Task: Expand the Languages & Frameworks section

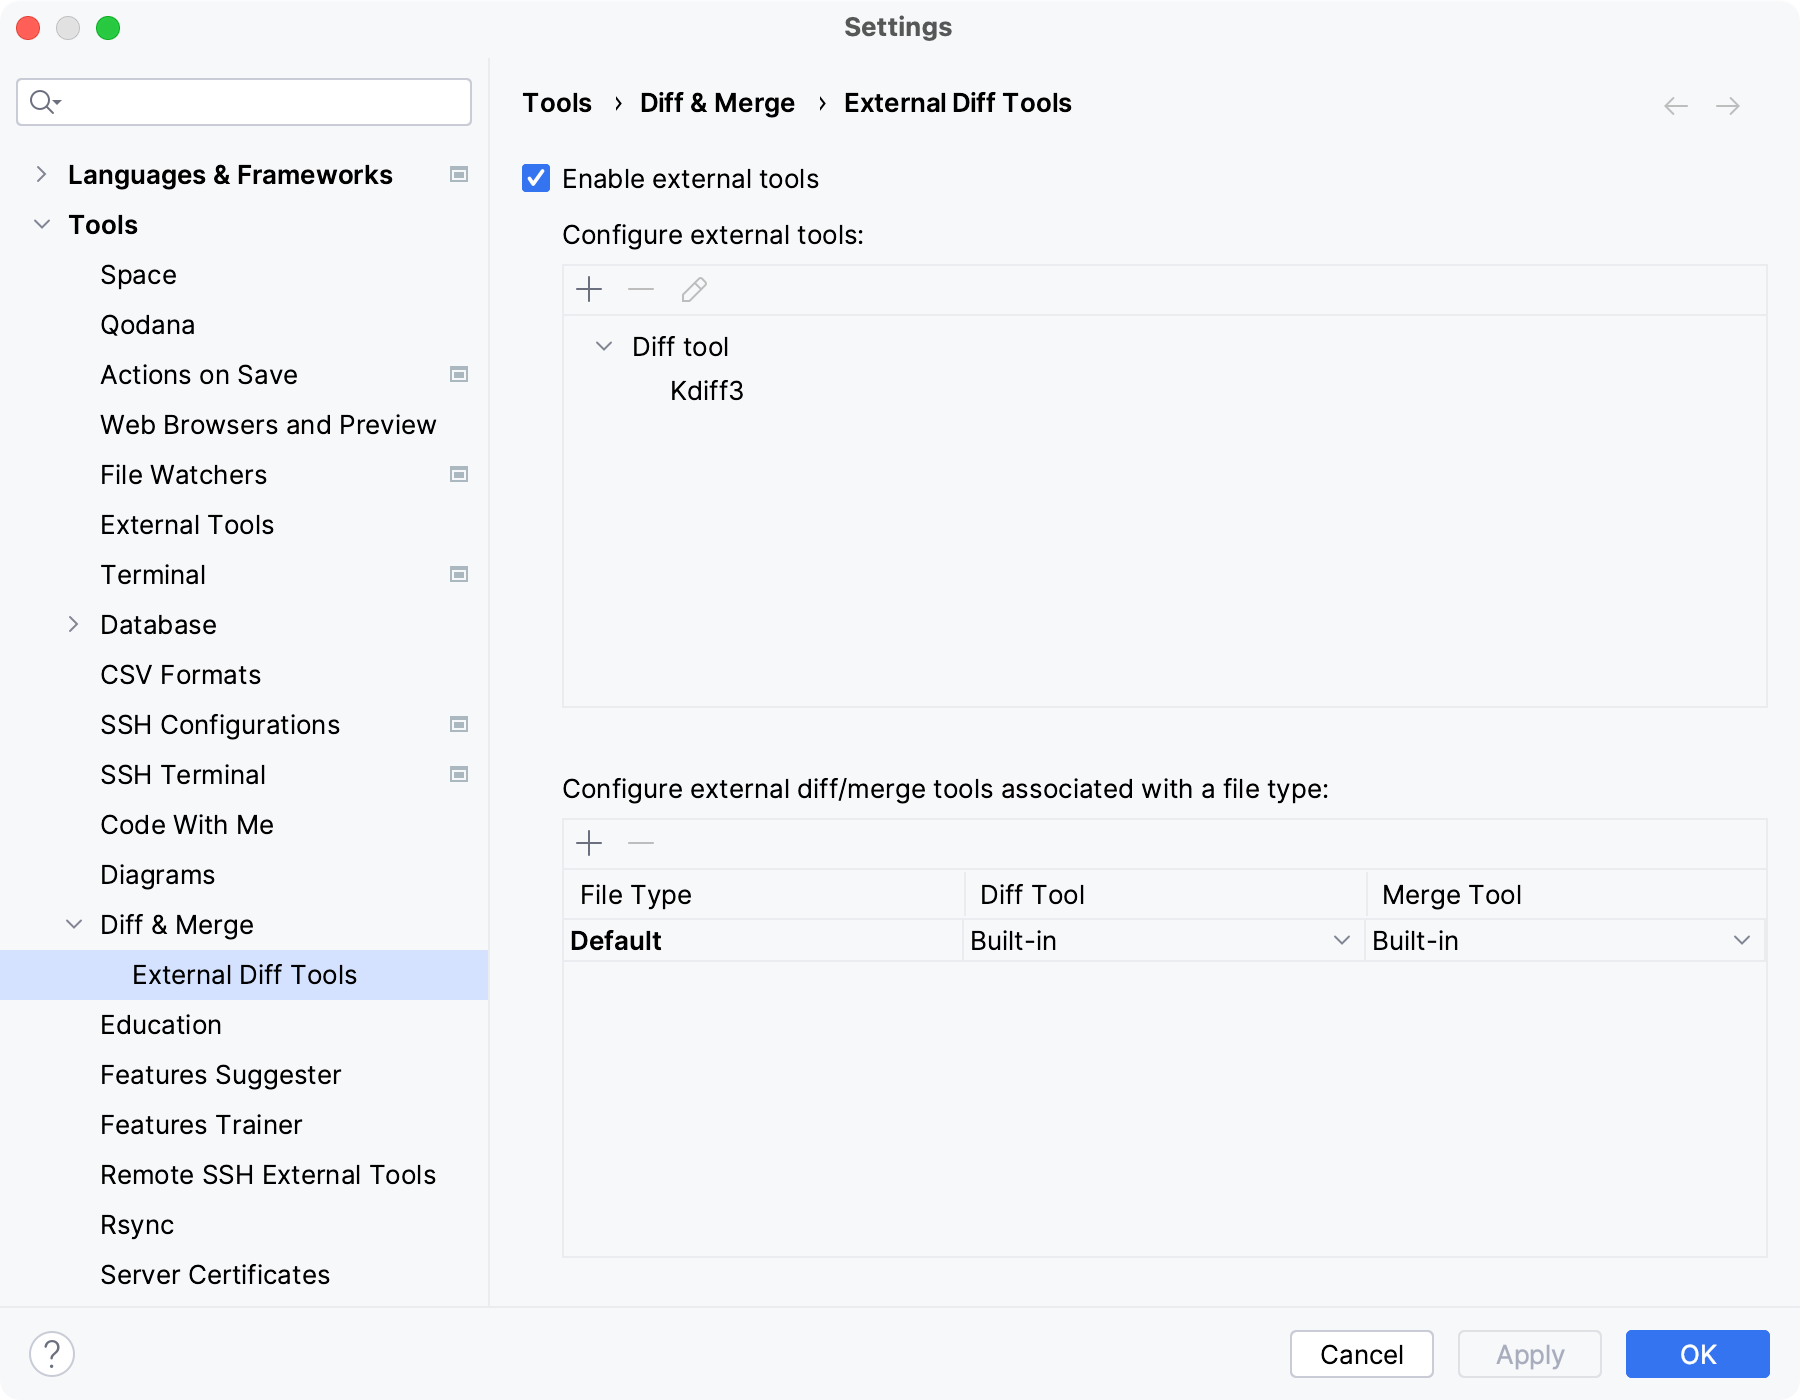Action: point(41,174)
